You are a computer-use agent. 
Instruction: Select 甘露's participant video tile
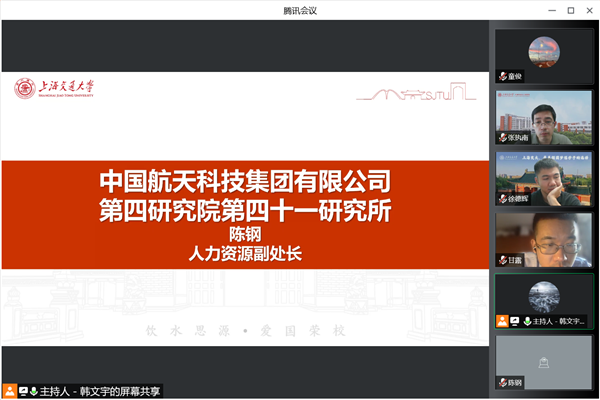pyautogui.click(x=543, y=239)
